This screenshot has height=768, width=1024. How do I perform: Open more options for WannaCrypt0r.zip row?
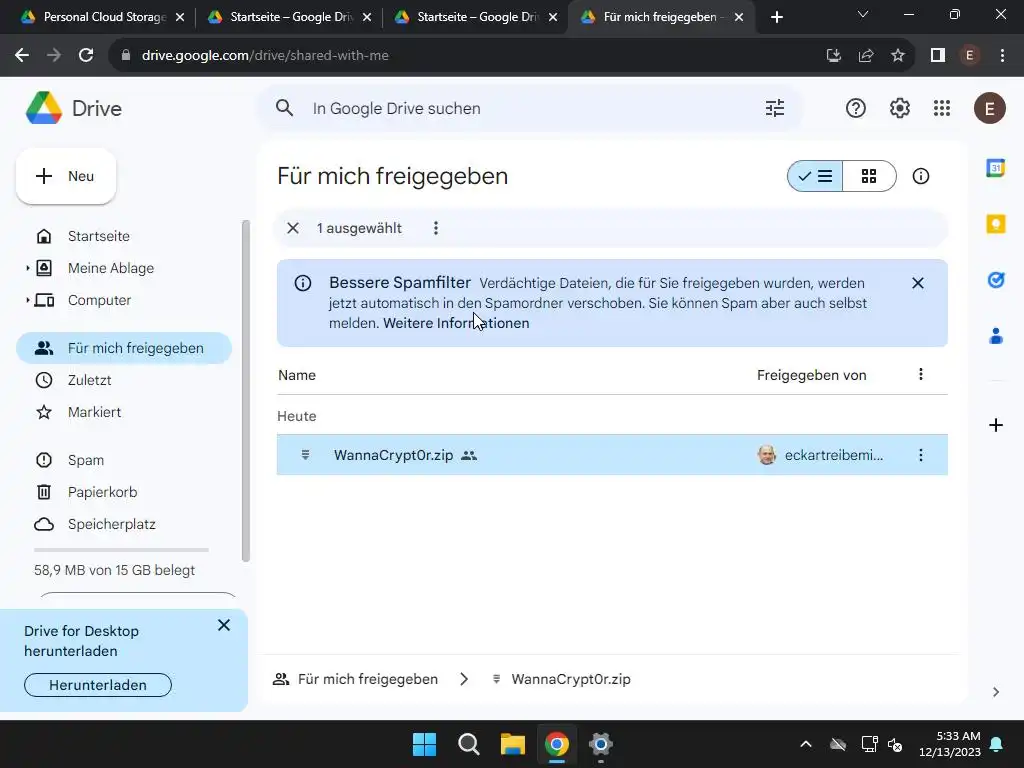tap(920, 455)
